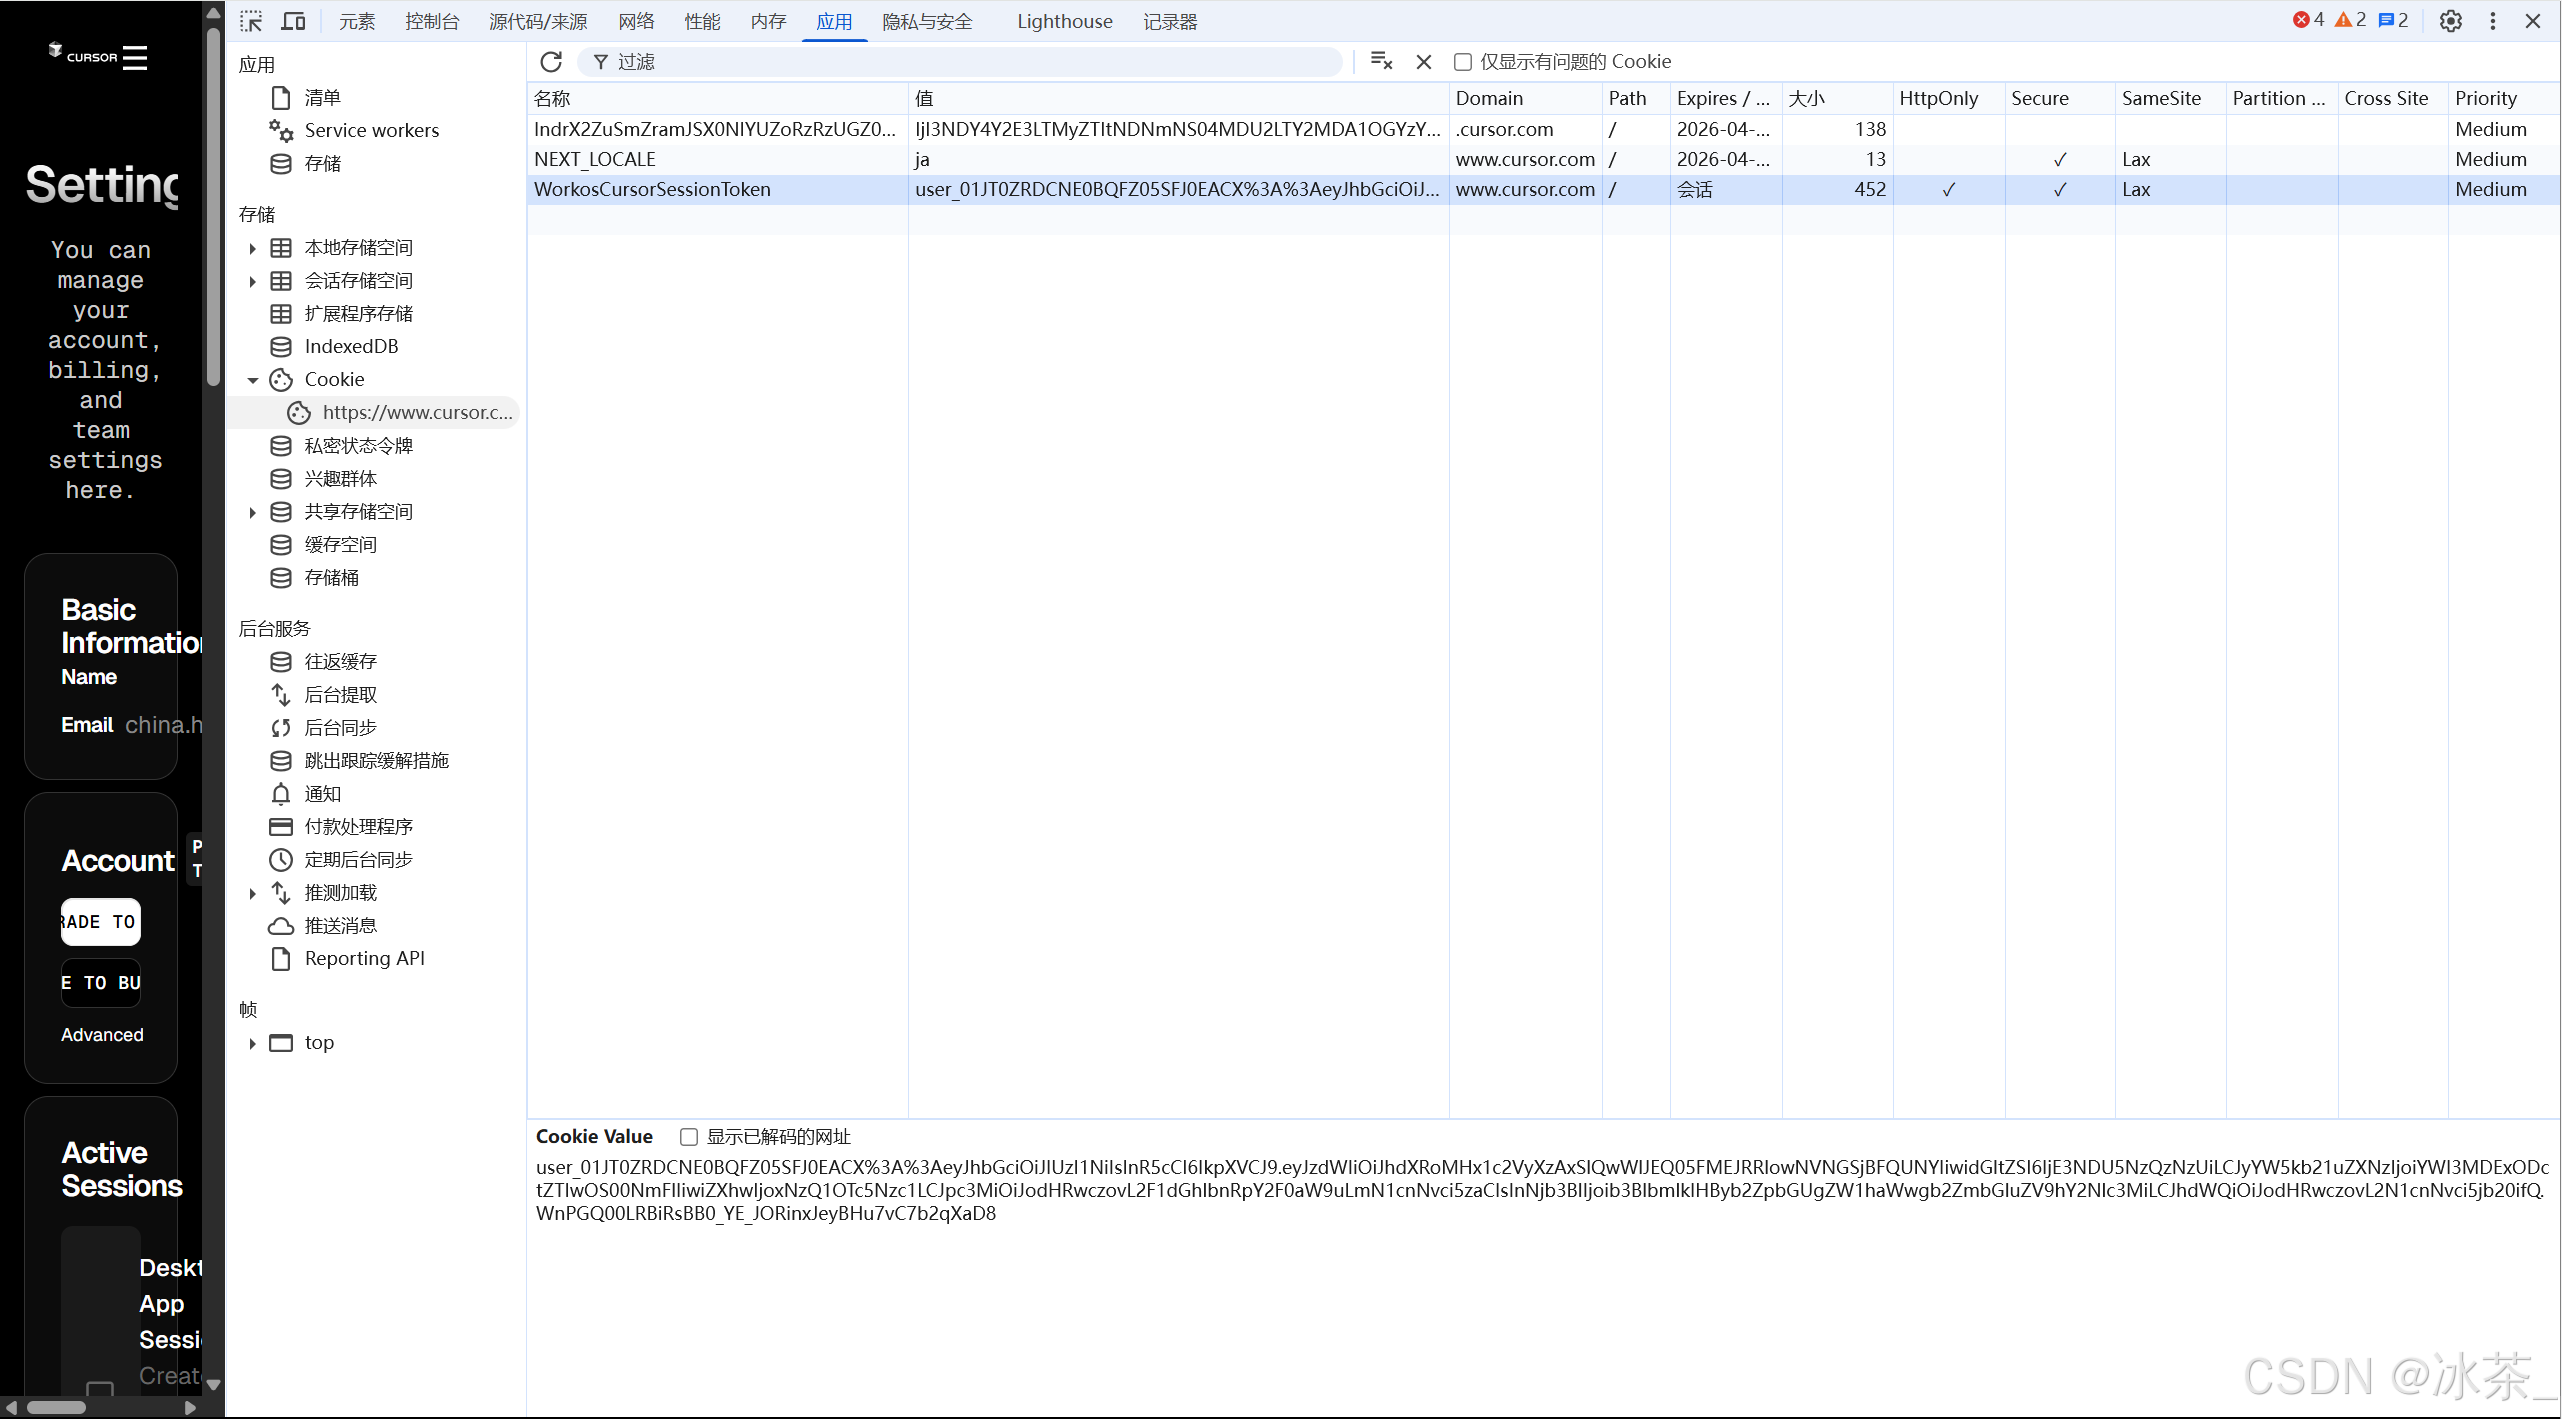The height and width of the screenshot is (1419, 2562).
Task: Click the clear all cookies icon
Action: tap(1381, 62)
